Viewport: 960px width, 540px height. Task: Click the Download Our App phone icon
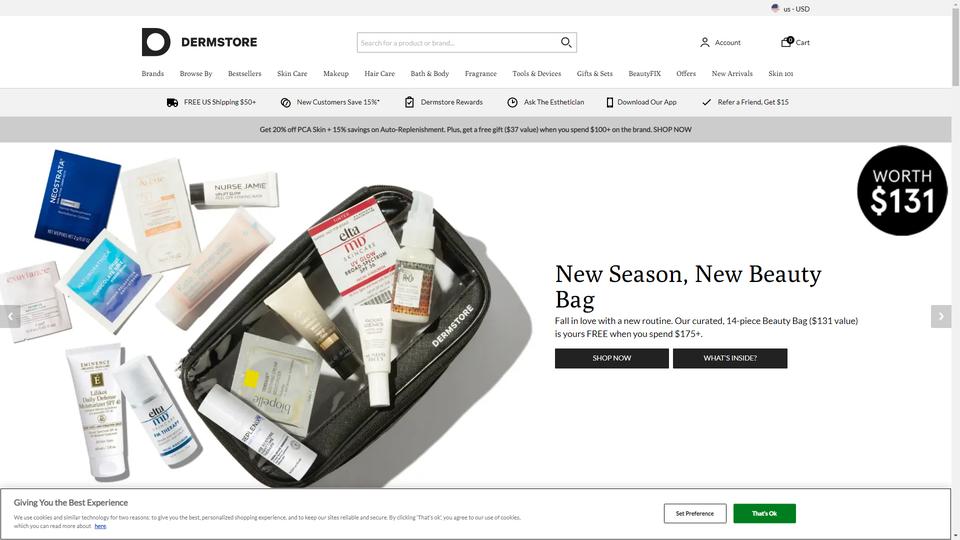[x=609, y=102]
